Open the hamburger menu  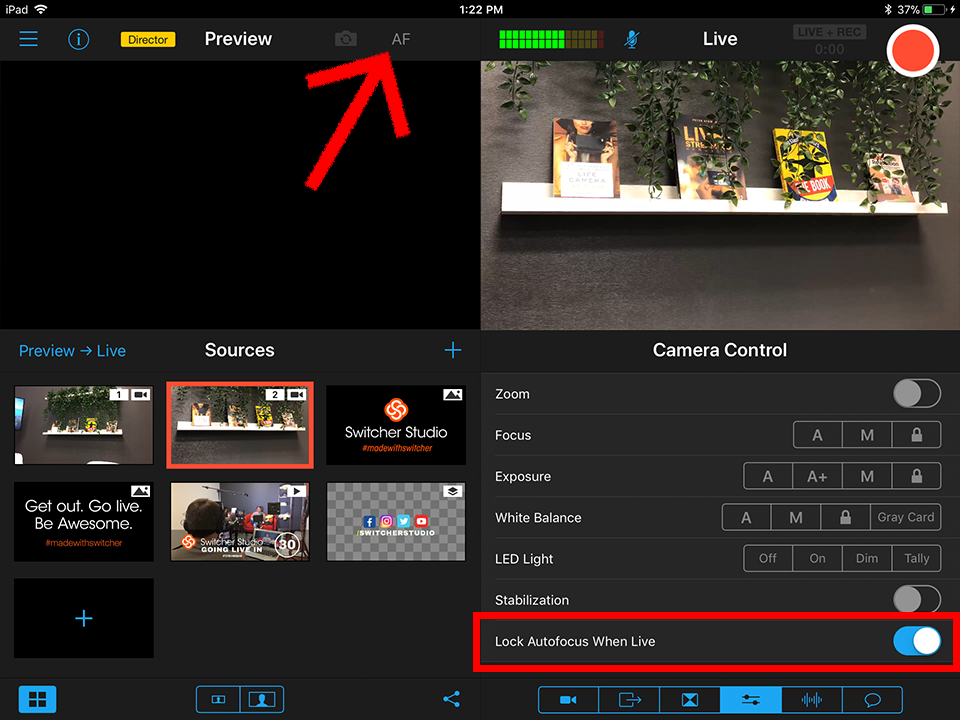tap(28, 39)
